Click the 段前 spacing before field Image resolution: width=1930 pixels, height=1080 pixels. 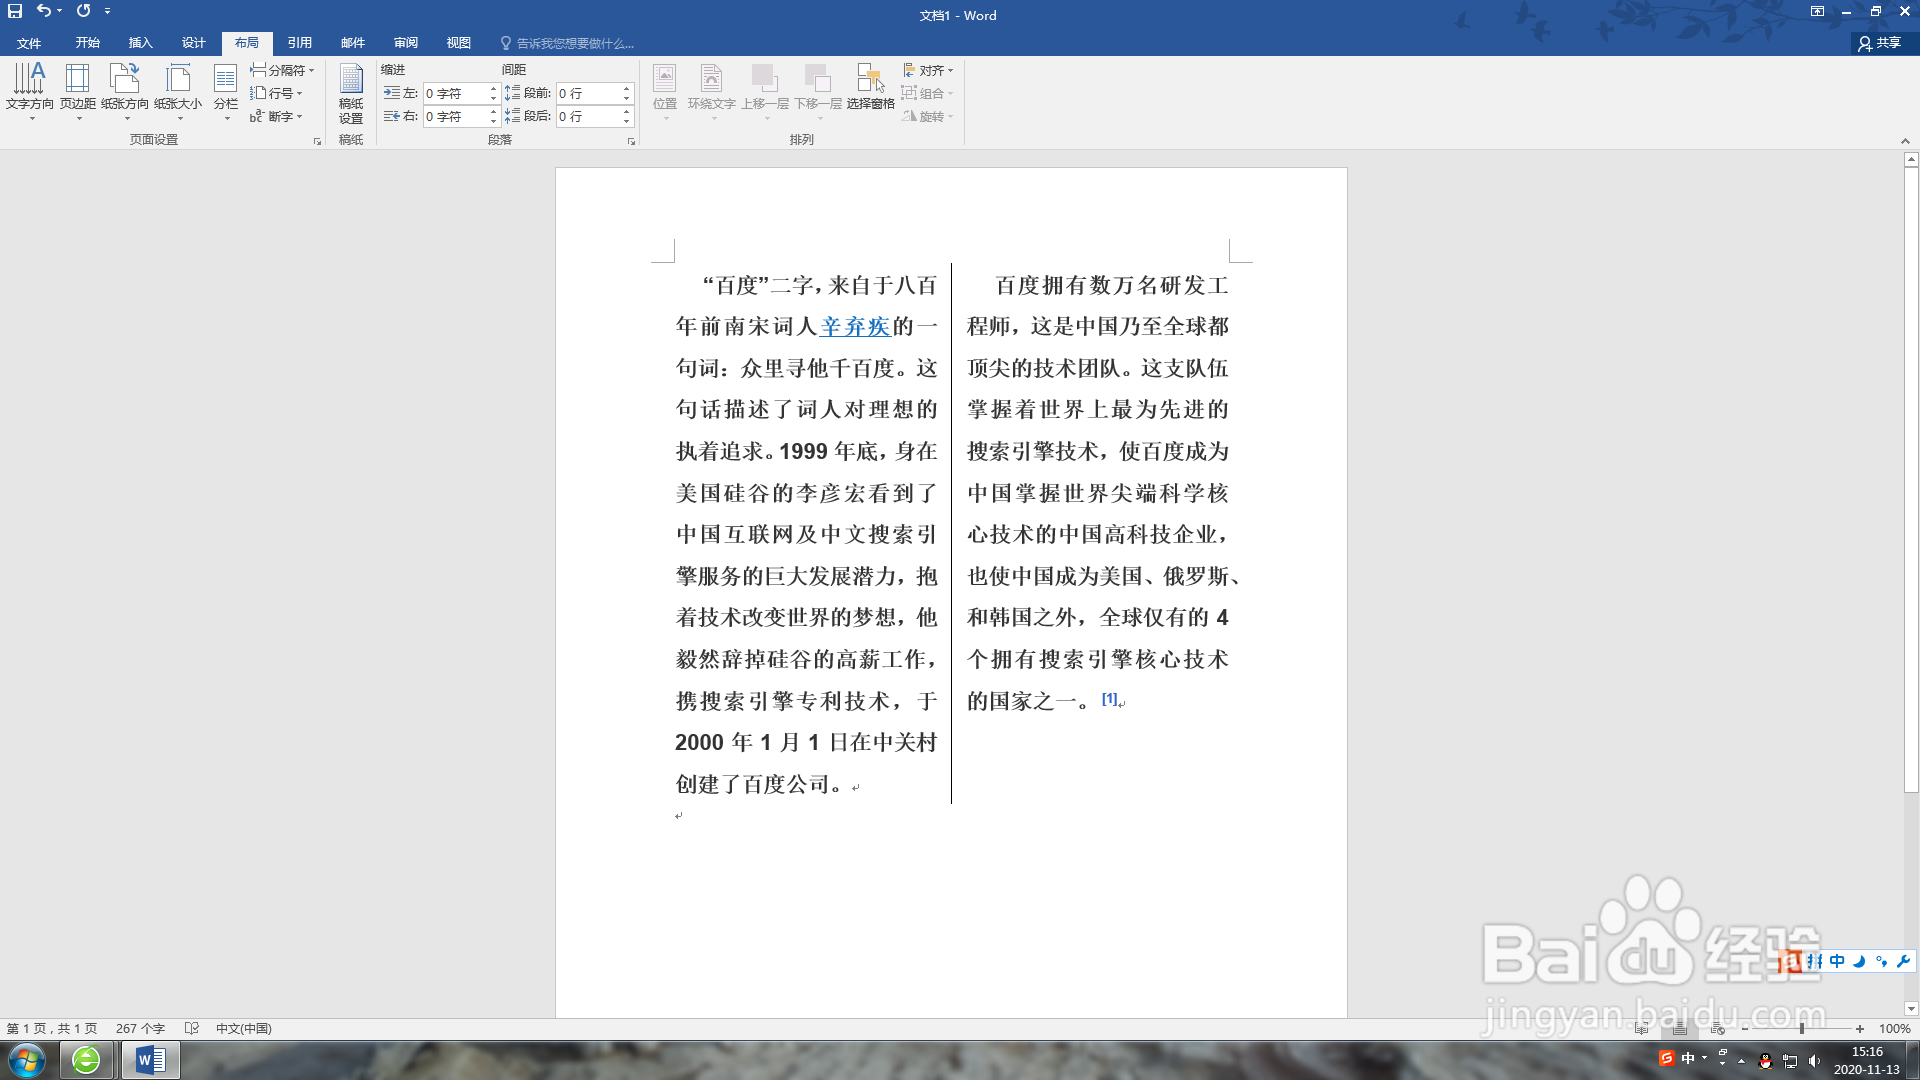(588, 93)
